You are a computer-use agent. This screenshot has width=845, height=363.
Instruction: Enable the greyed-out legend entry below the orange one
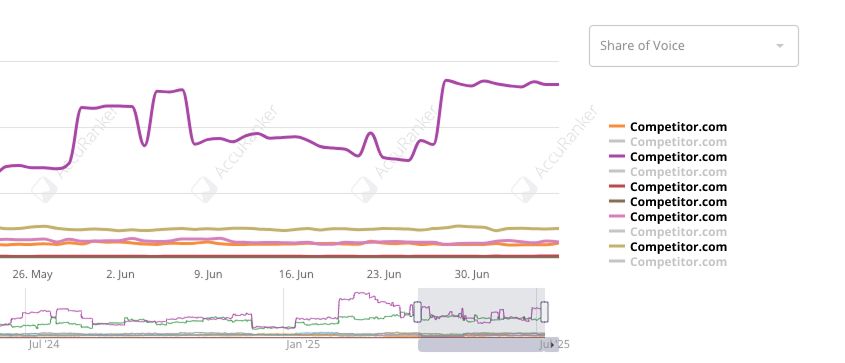click(668, 142)
